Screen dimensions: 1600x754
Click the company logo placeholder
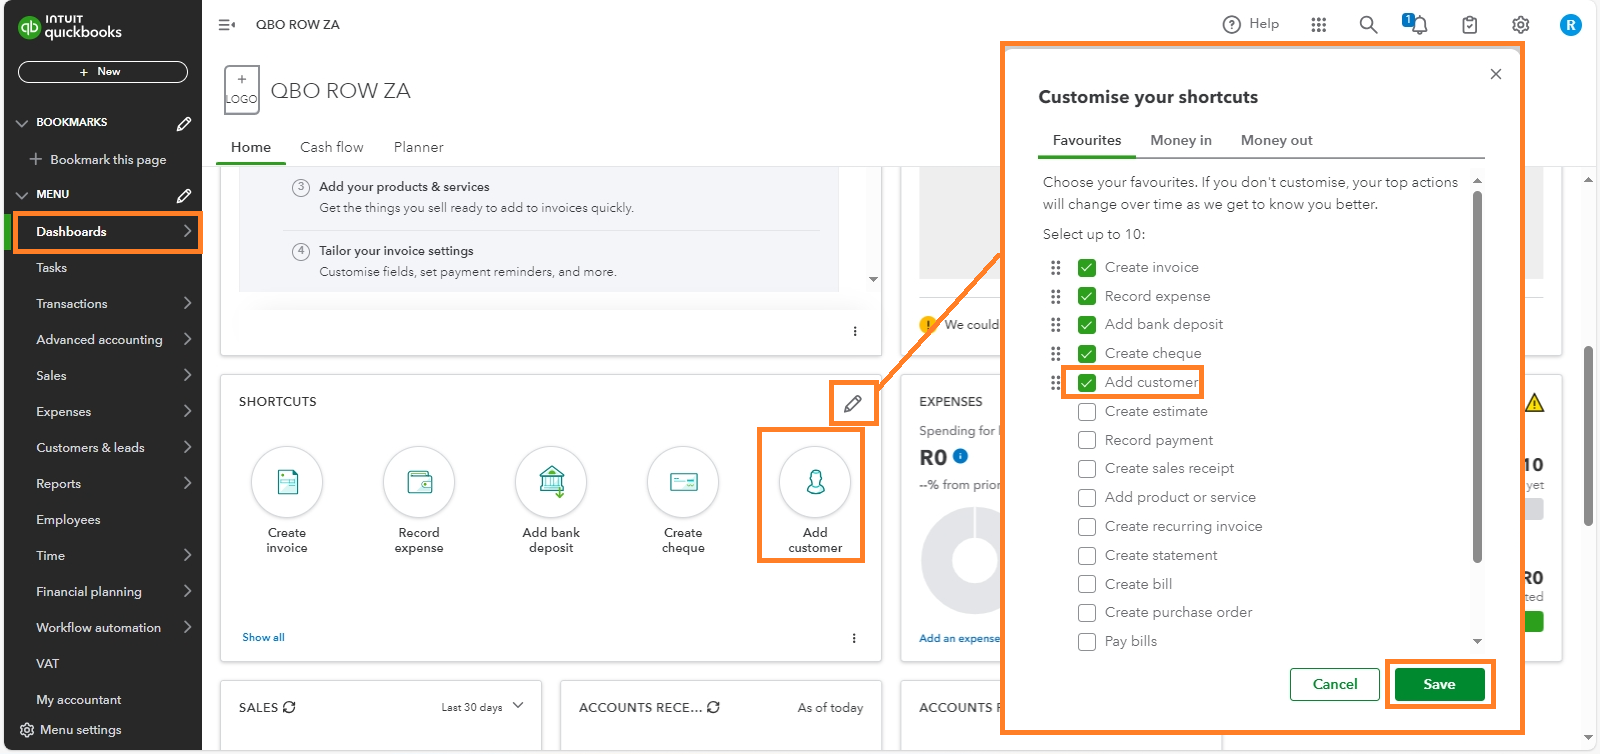[242, 90]
